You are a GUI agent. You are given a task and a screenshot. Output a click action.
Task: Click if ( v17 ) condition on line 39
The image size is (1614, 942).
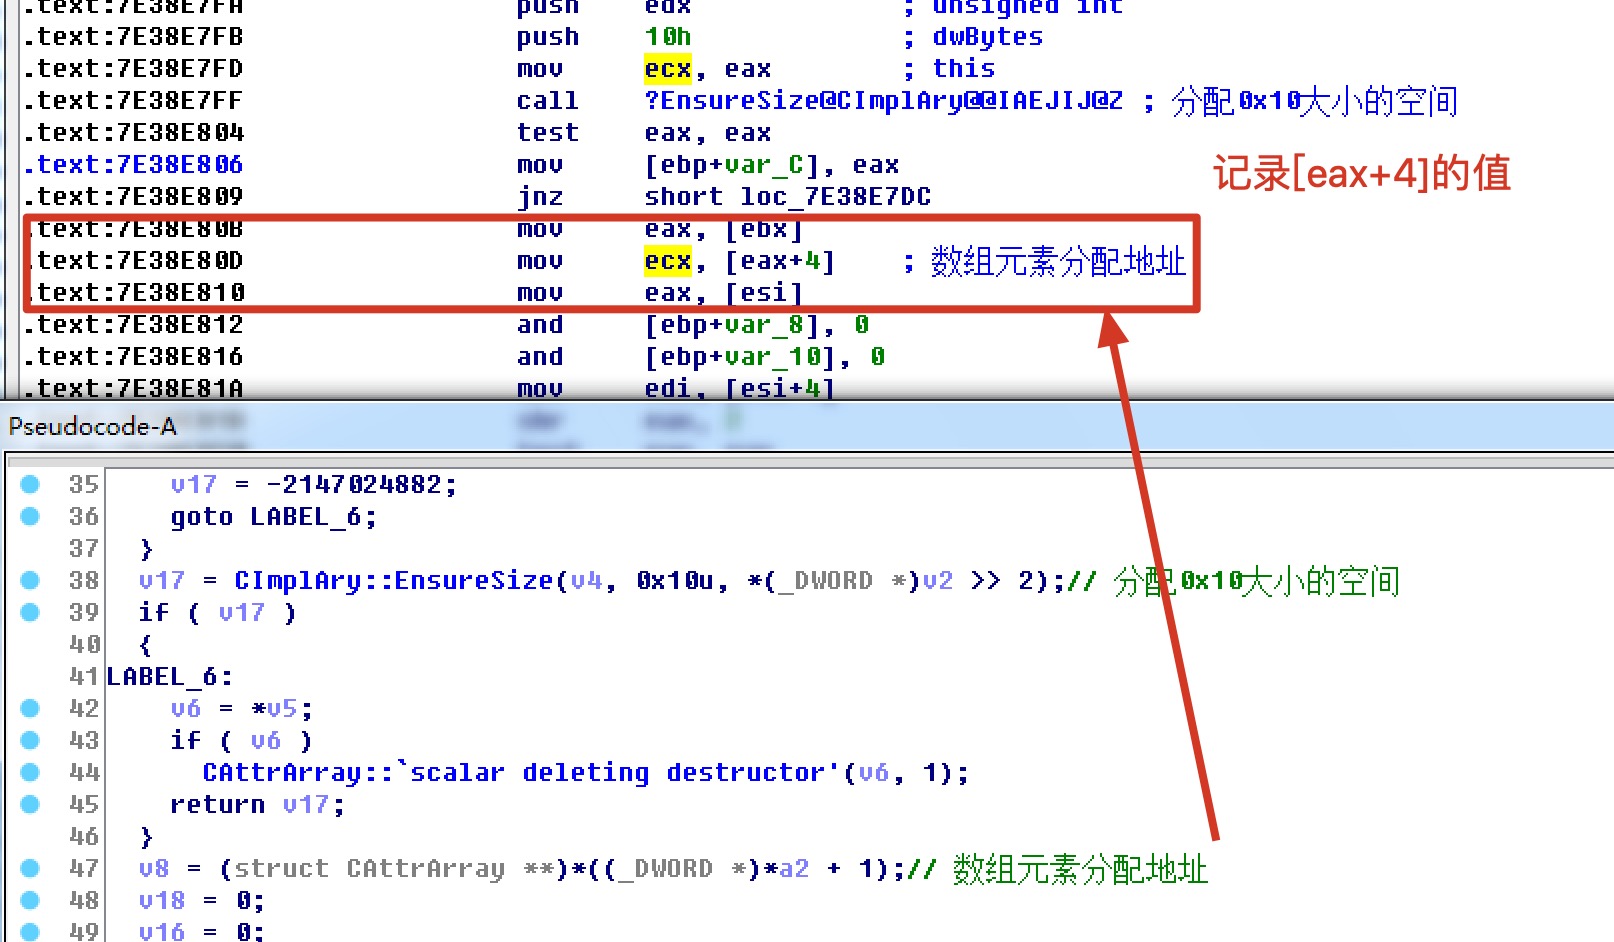click(x=218, y=613)
